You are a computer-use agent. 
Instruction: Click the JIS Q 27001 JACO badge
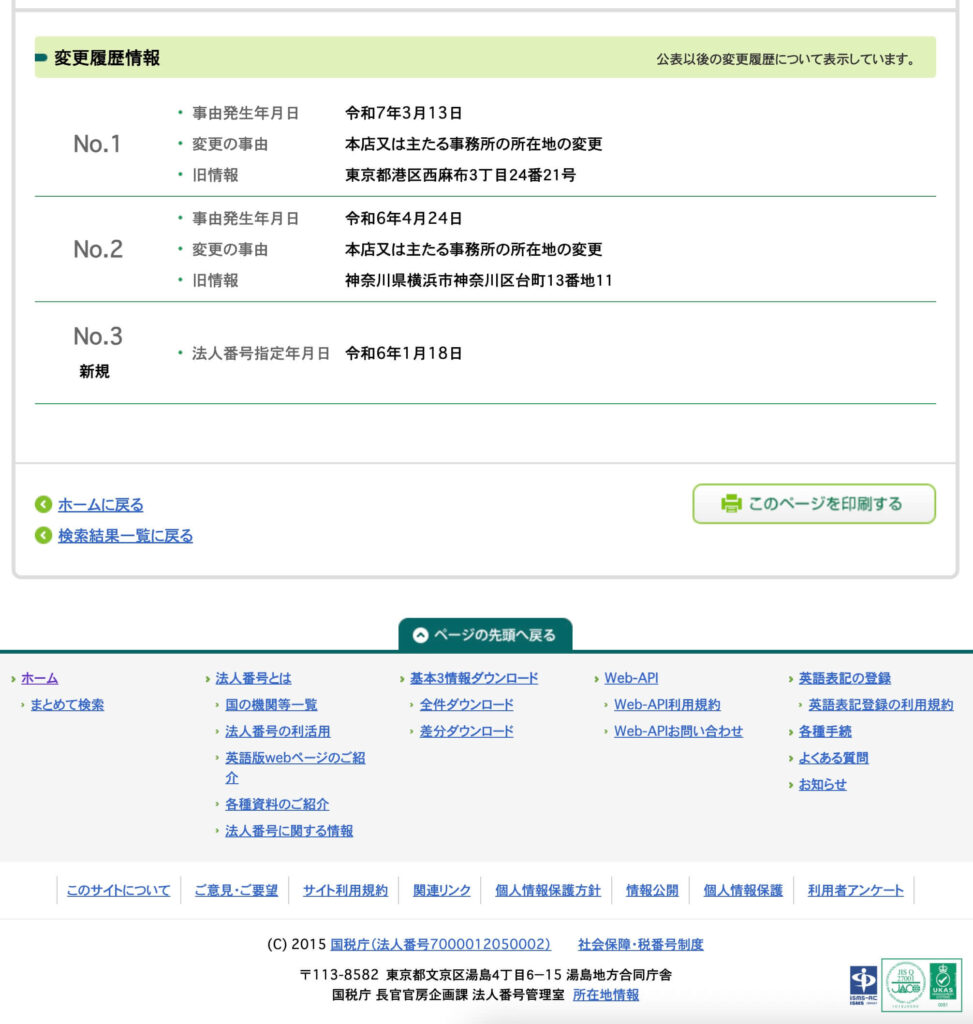coord(904,984)
